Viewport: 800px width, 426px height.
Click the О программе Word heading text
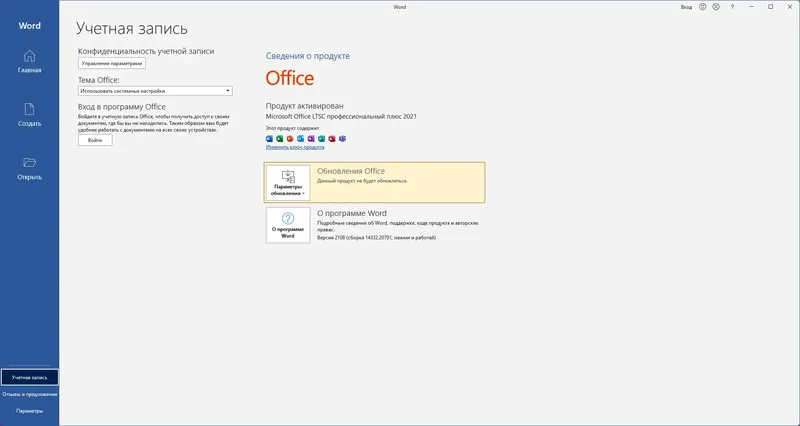[x=352, y=213]
